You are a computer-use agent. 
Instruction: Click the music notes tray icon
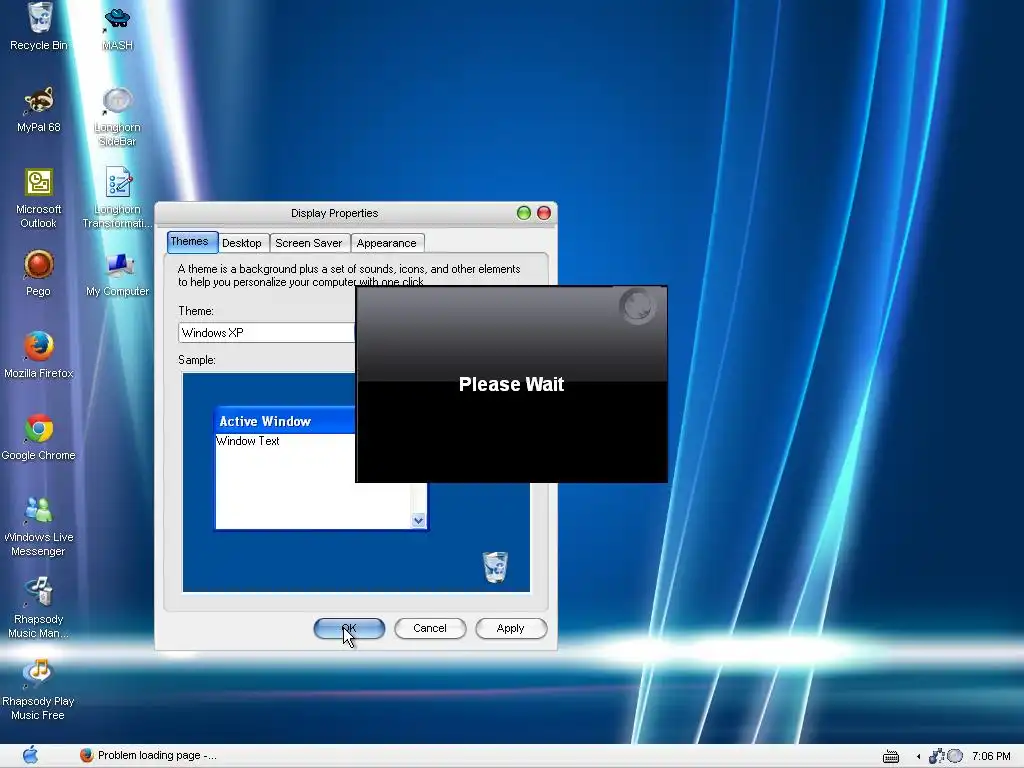coord(936,756)
